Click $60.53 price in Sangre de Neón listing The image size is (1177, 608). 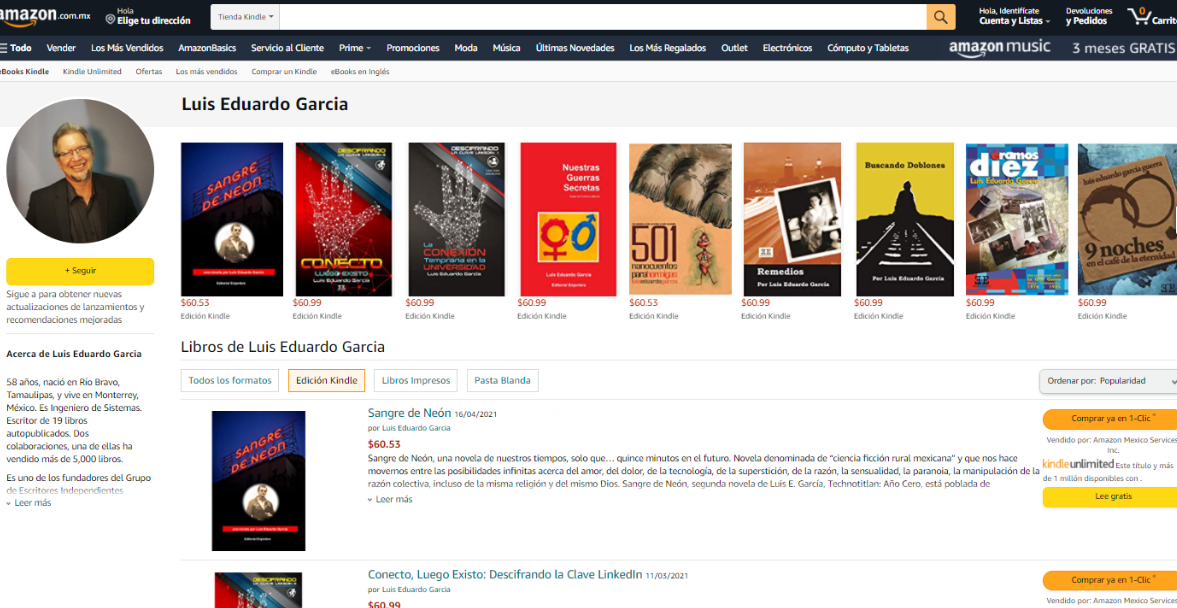(x=384, y=444)
